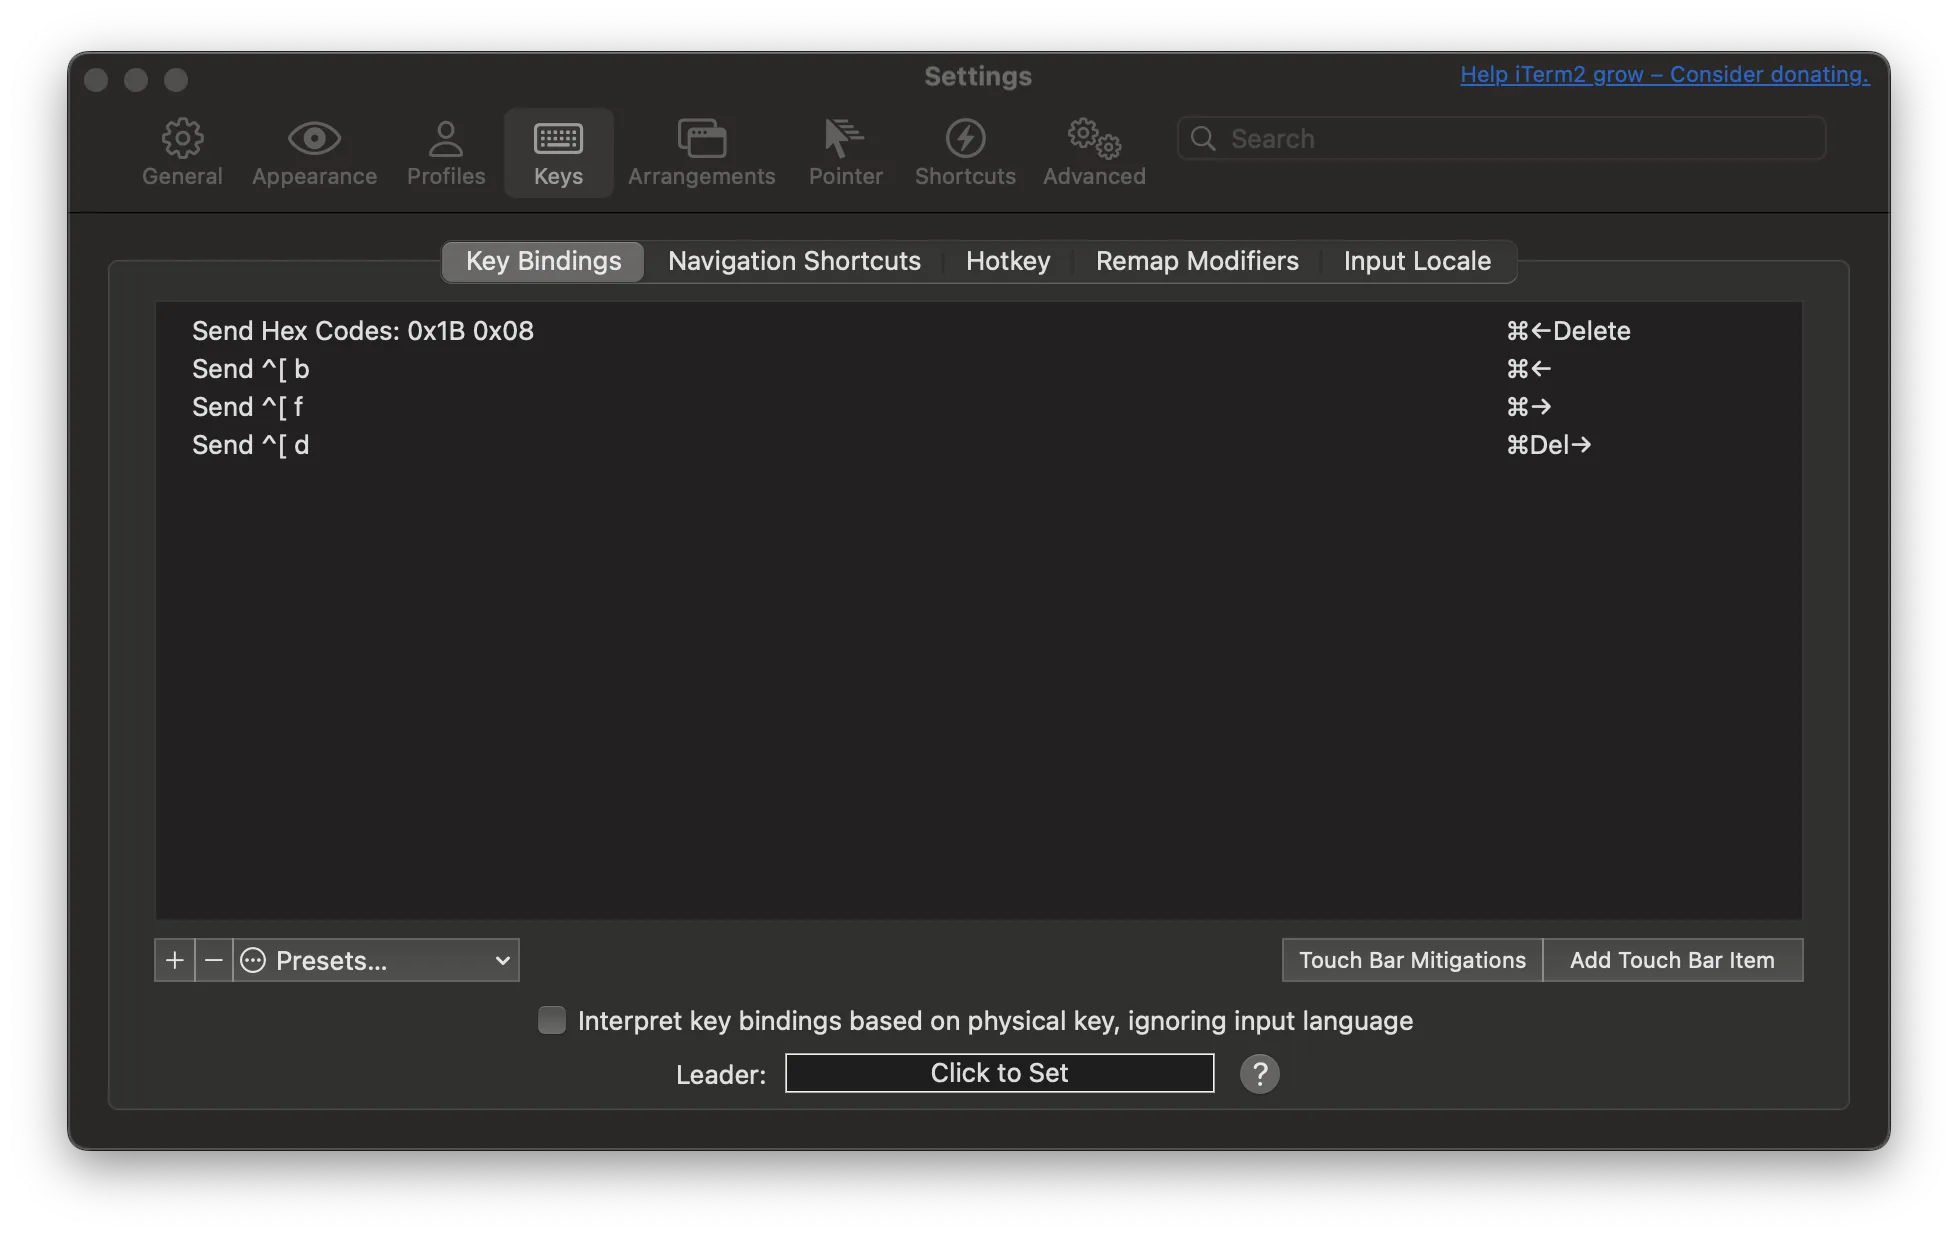Select the Key Bindings tab

(x=543, y=261)
